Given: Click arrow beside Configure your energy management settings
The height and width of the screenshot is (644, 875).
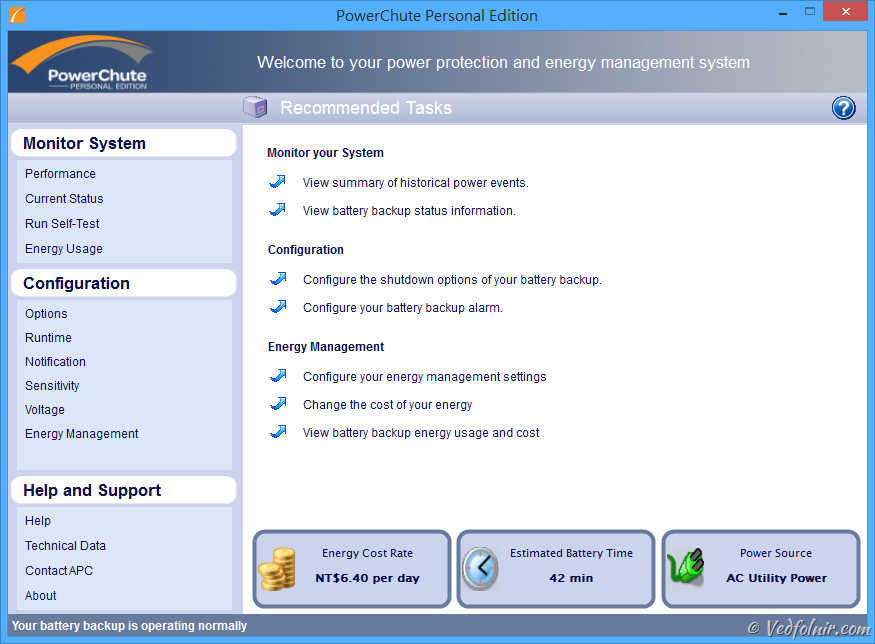Looking at the screenshot, I should tap(278, 376).
